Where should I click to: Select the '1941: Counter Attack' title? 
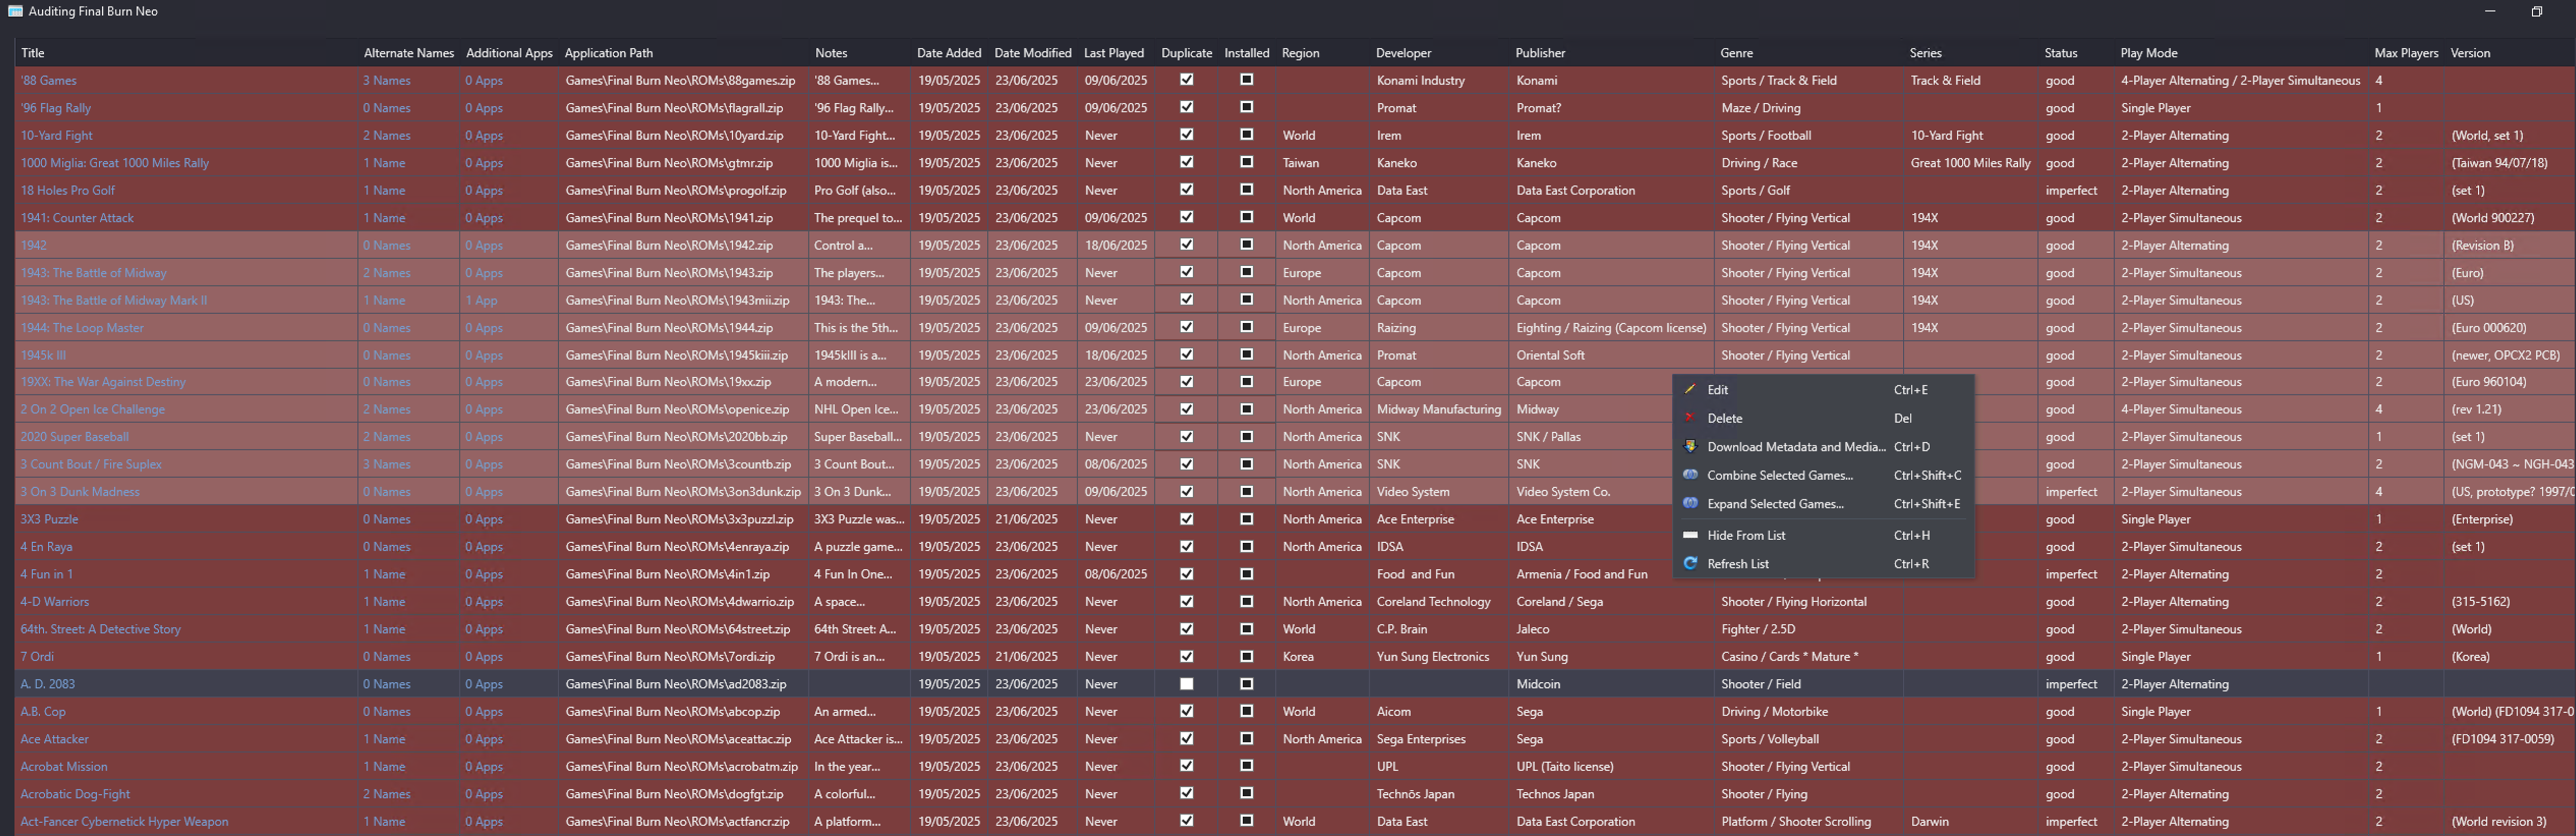click(x=77, y=217)
